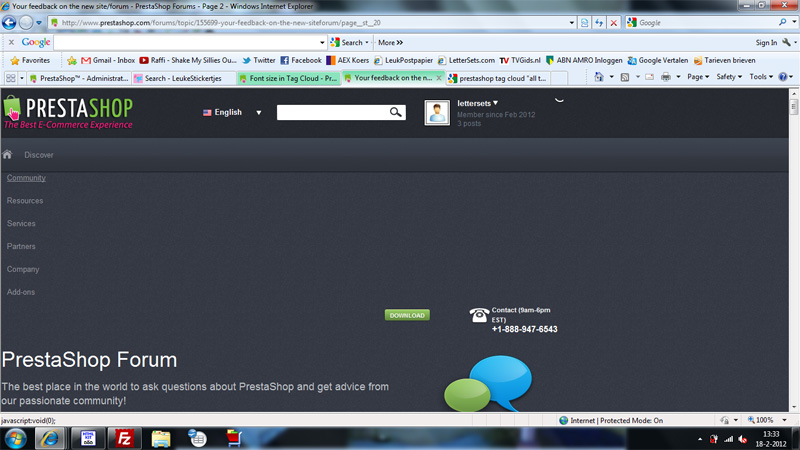The width and height of the screenshot is (800, 450).
Task: Click the IE forward navigation button
Action: click(26, 22)
